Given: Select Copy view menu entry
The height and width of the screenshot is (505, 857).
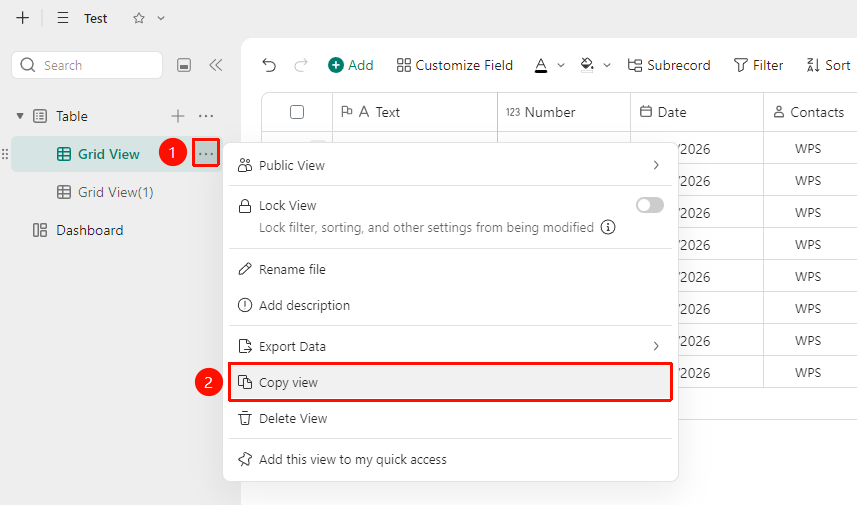Looking at the screenshot, I should point(450,383).
